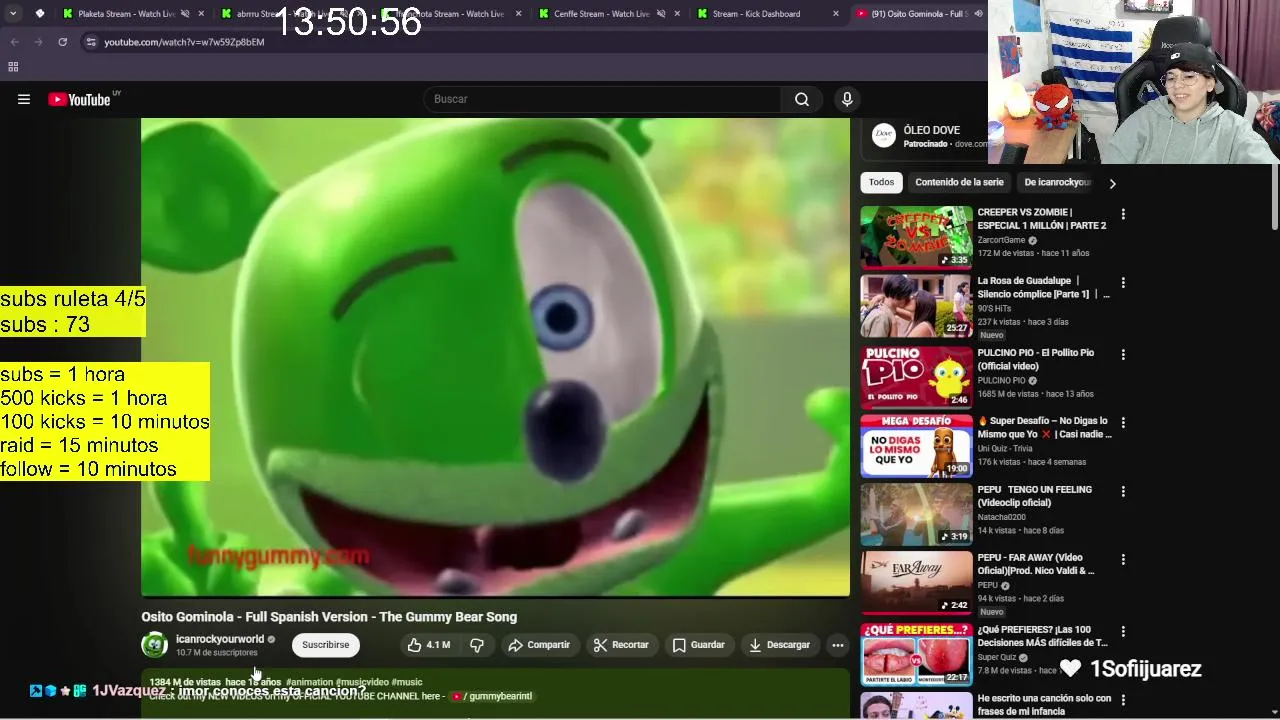Click the #animation hashtag
1280x720 pixels.
tap(309, 682)
